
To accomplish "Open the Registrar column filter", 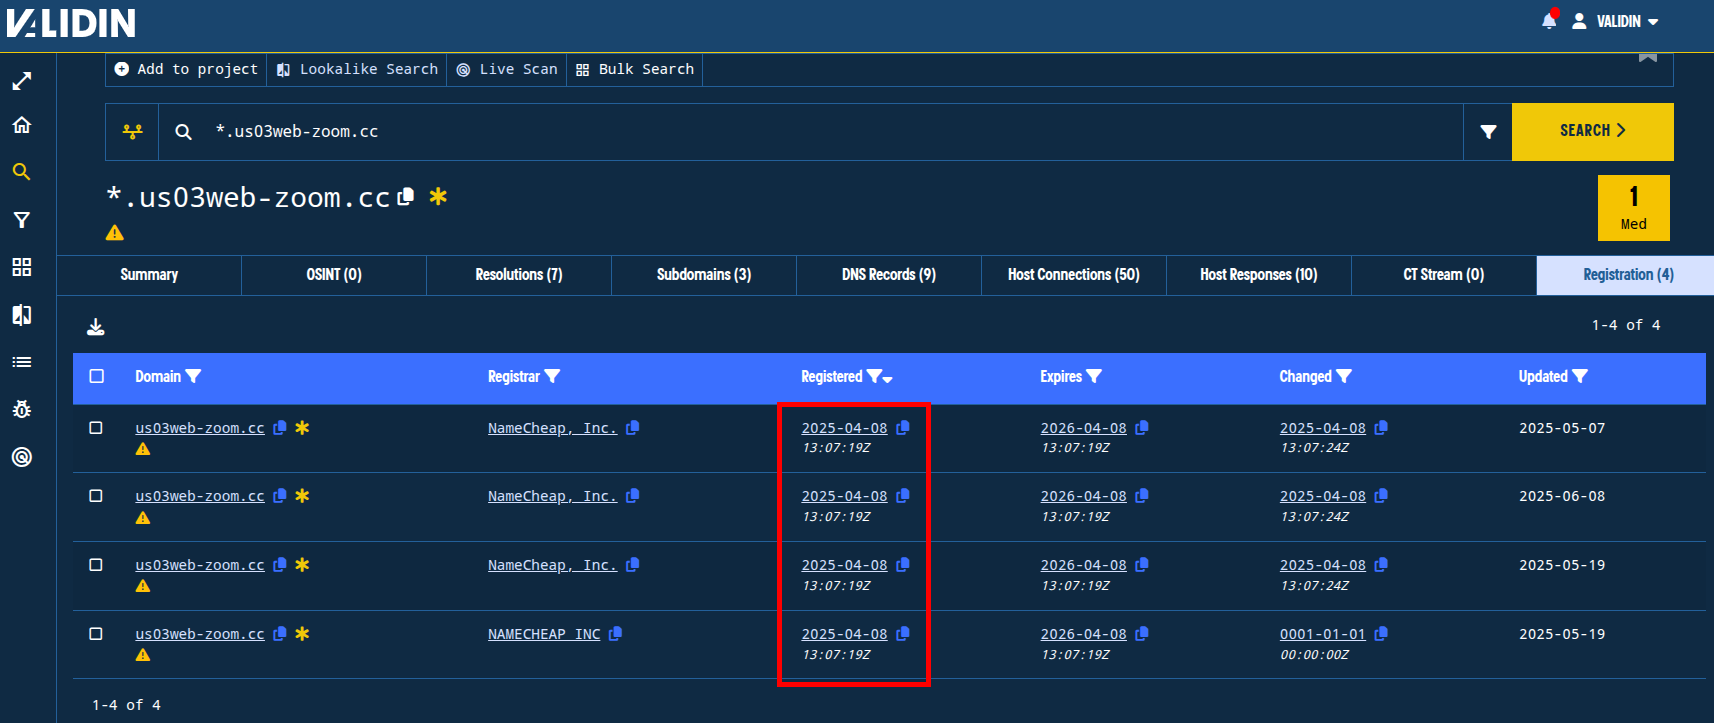I will click(552, 377).
